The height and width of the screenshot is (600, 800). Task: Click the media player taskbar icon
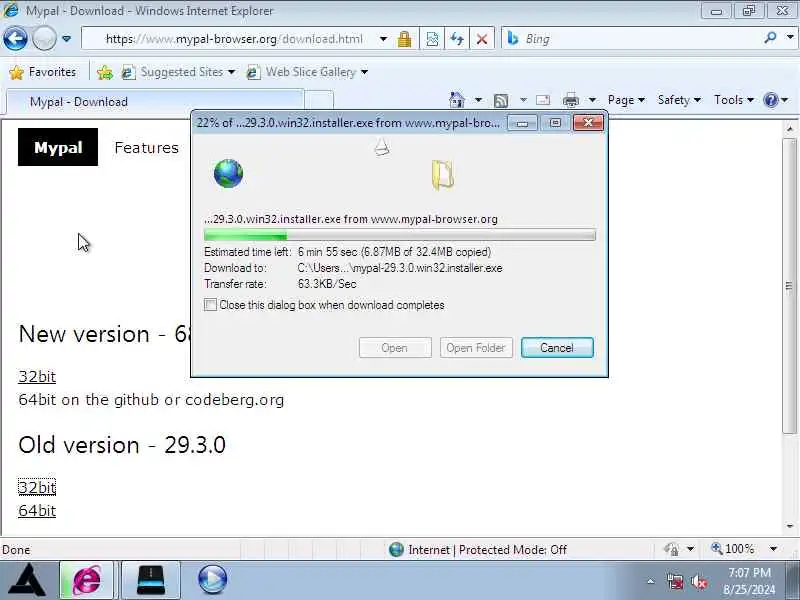tap(213, 580)
